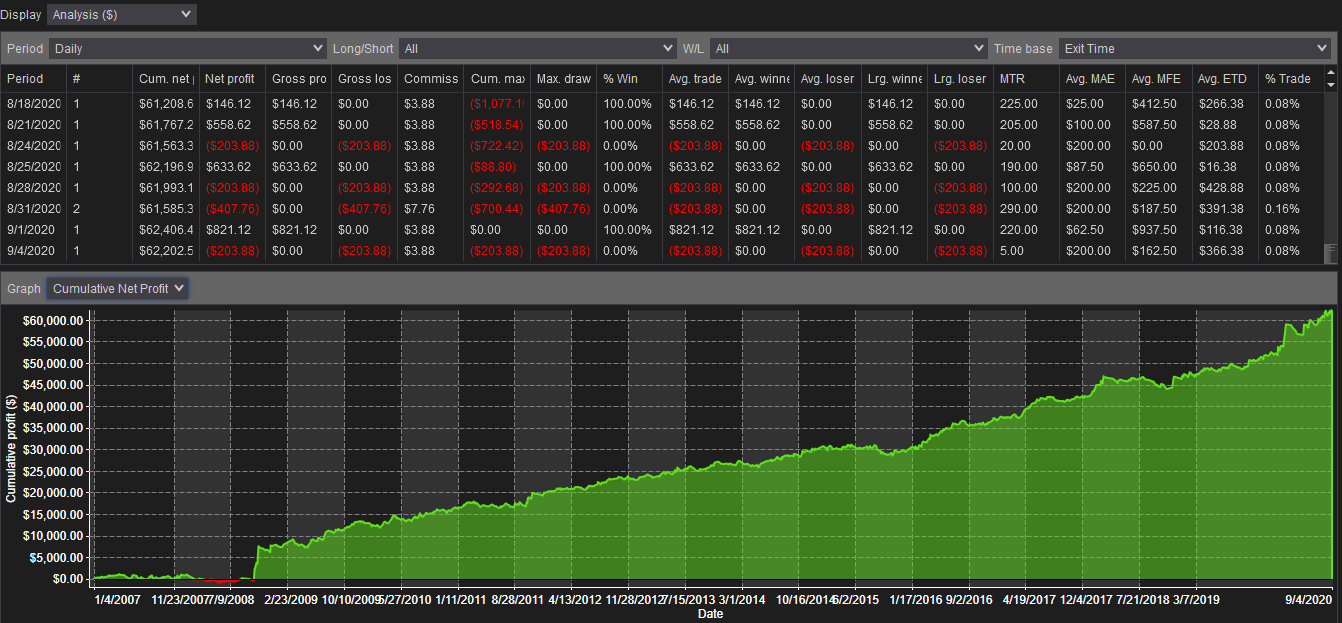Click the table scrollbar down arrow

pos(1330,85)
